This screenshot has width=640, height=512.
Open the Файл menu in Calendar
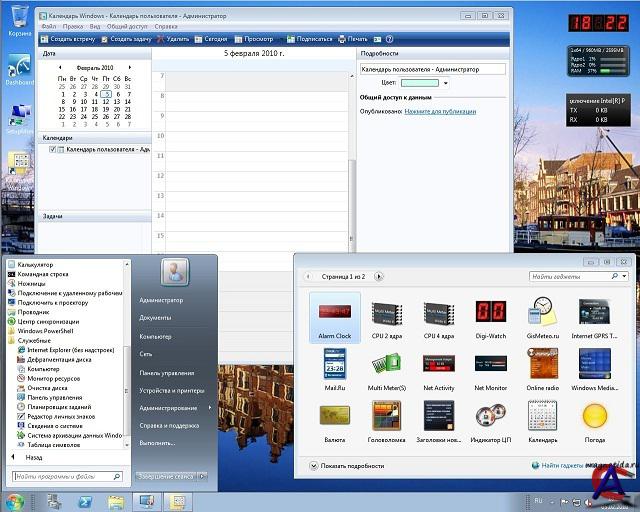point(49,26)
